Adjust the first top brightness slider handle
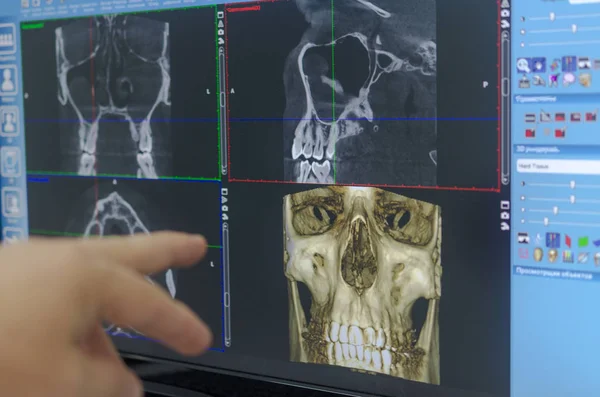 click(552, 16)
